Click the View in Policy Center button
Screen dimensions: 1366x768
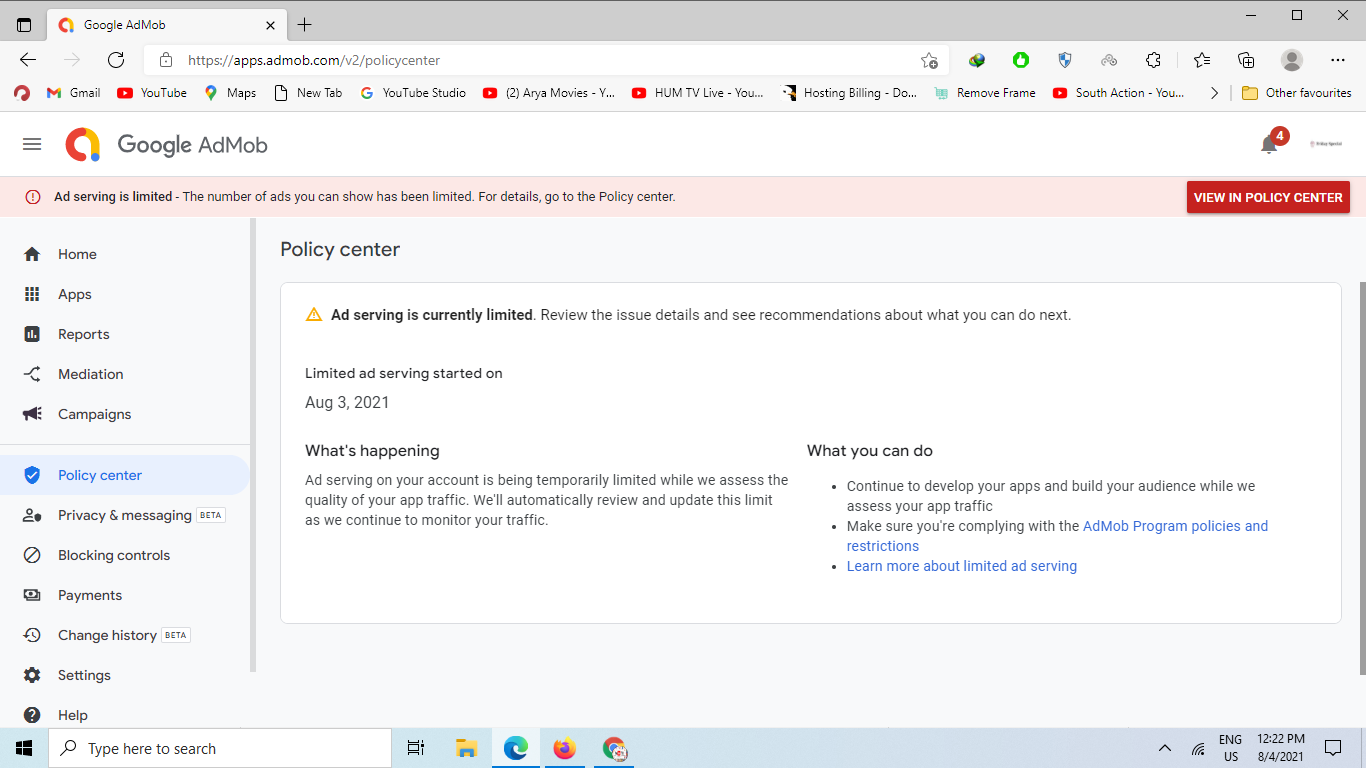[x=1268, y=197]
